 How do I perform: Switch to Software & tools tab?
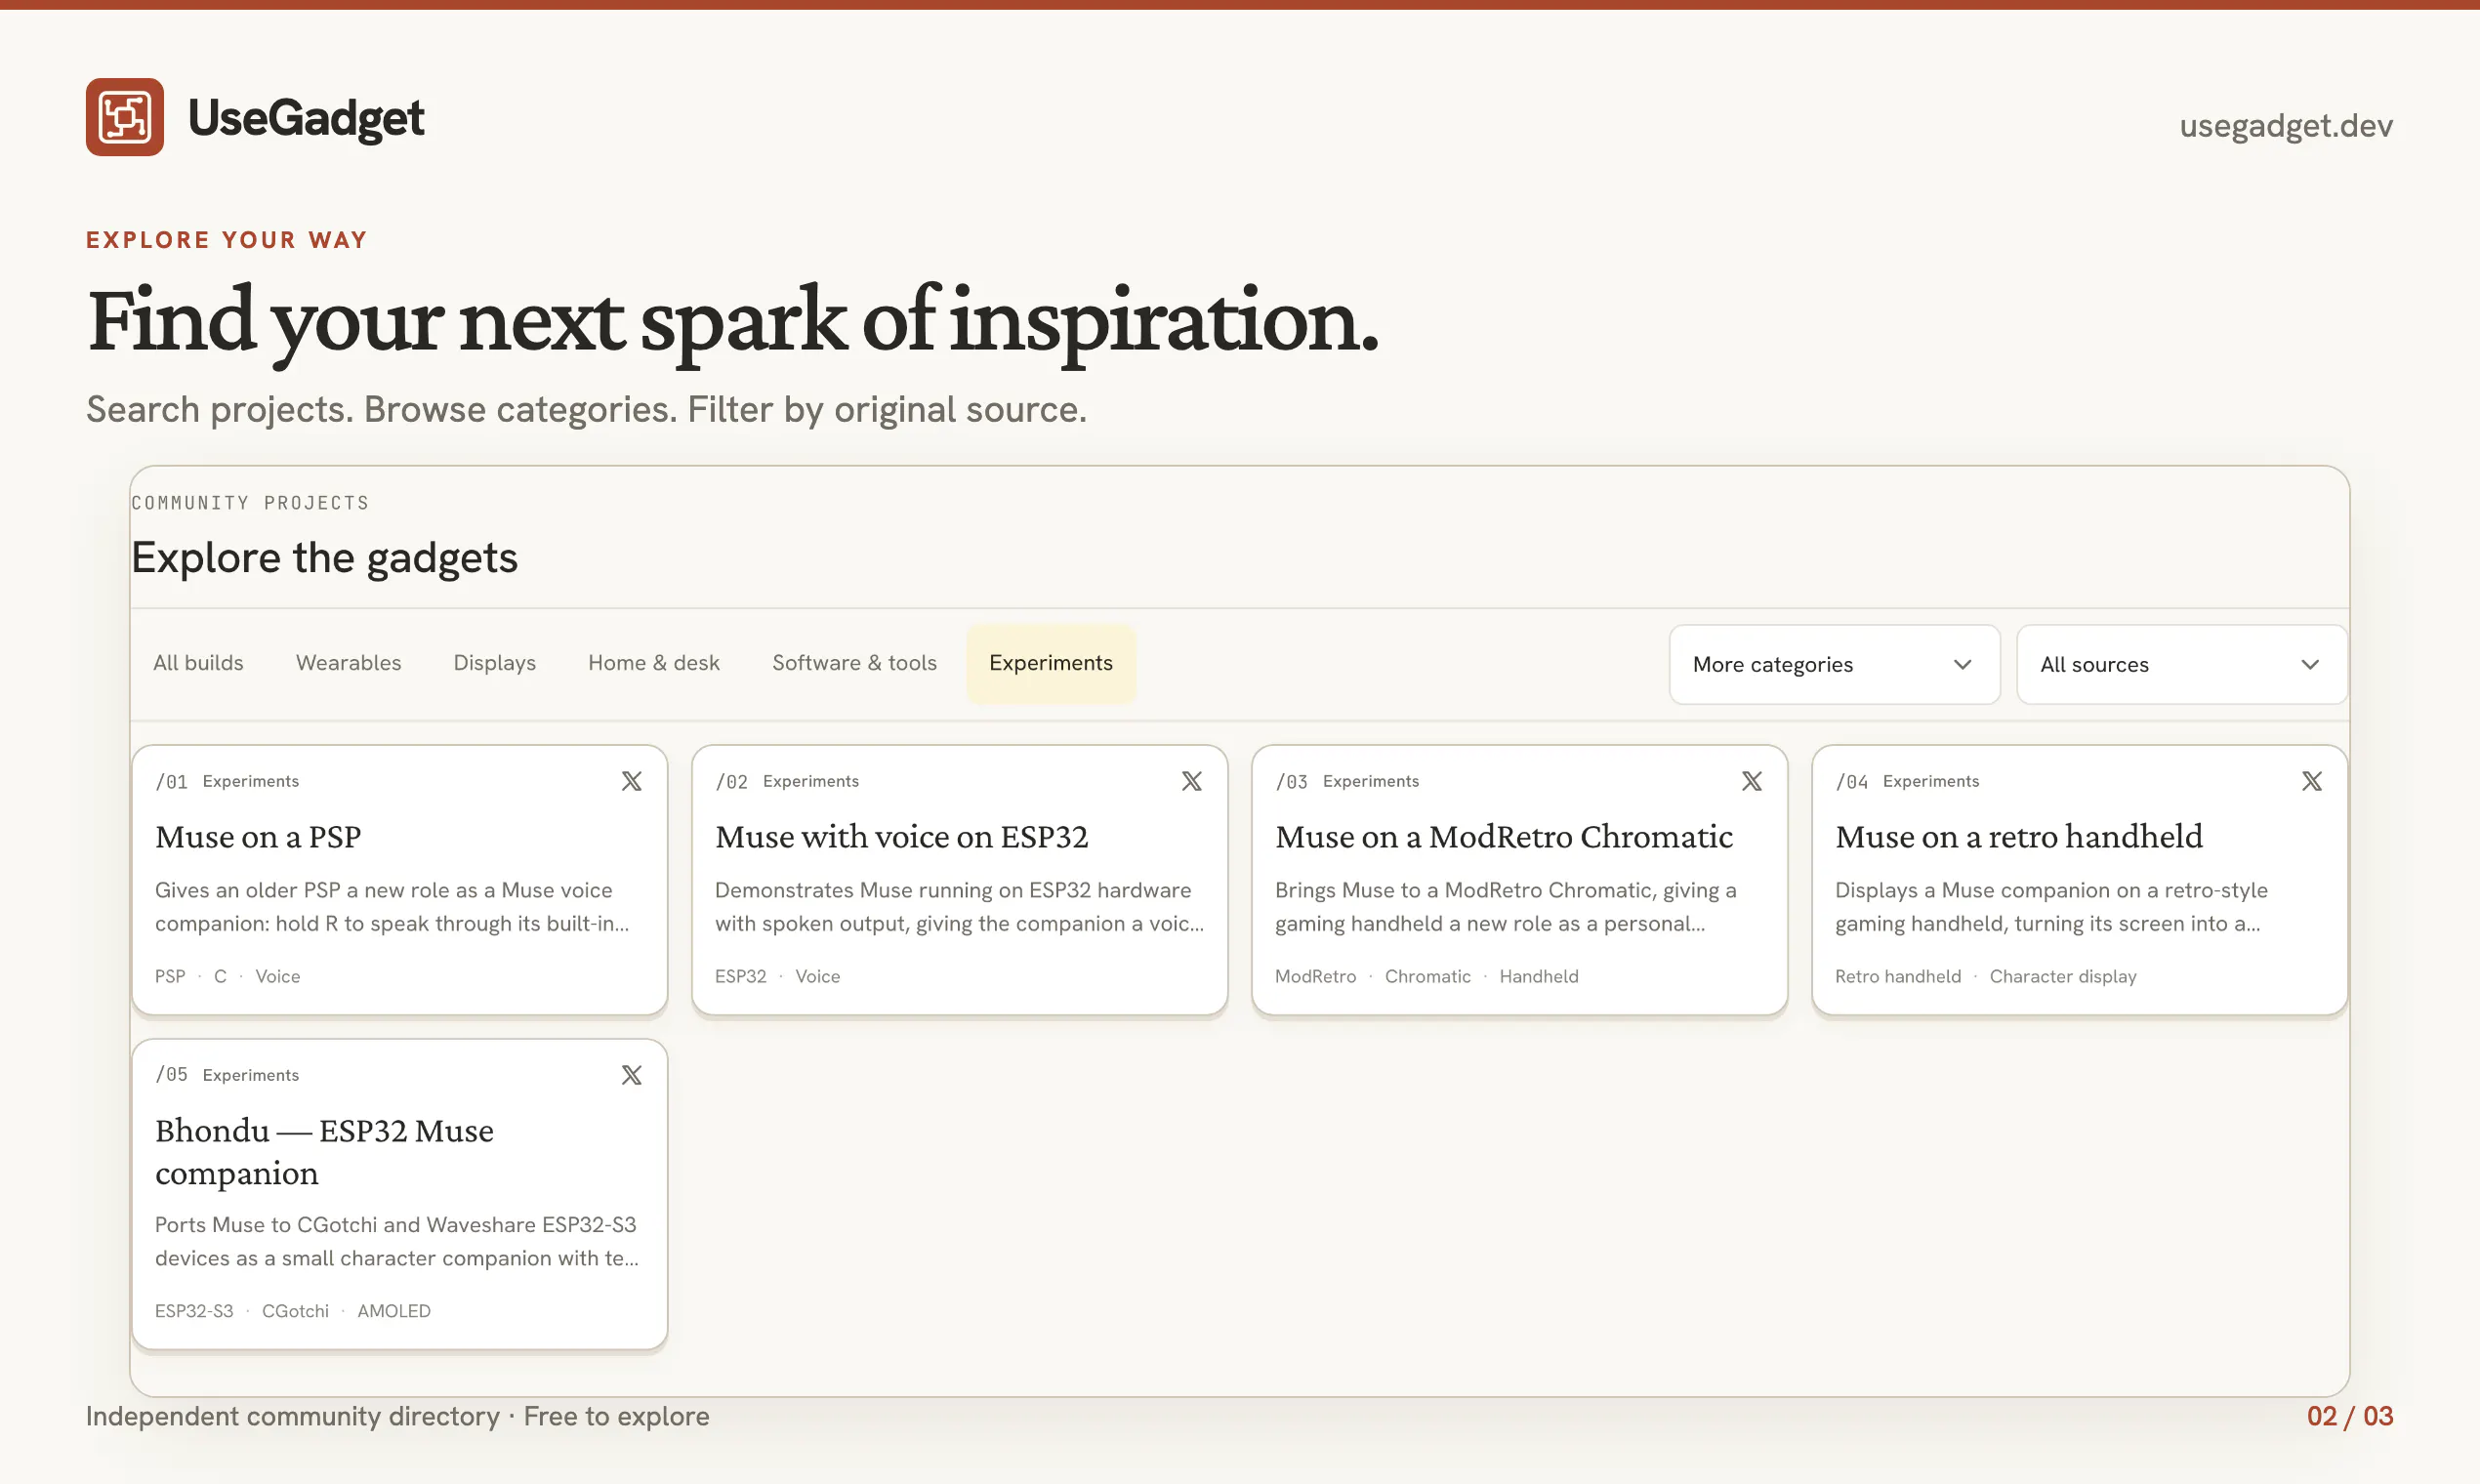(x=854, y=663)
